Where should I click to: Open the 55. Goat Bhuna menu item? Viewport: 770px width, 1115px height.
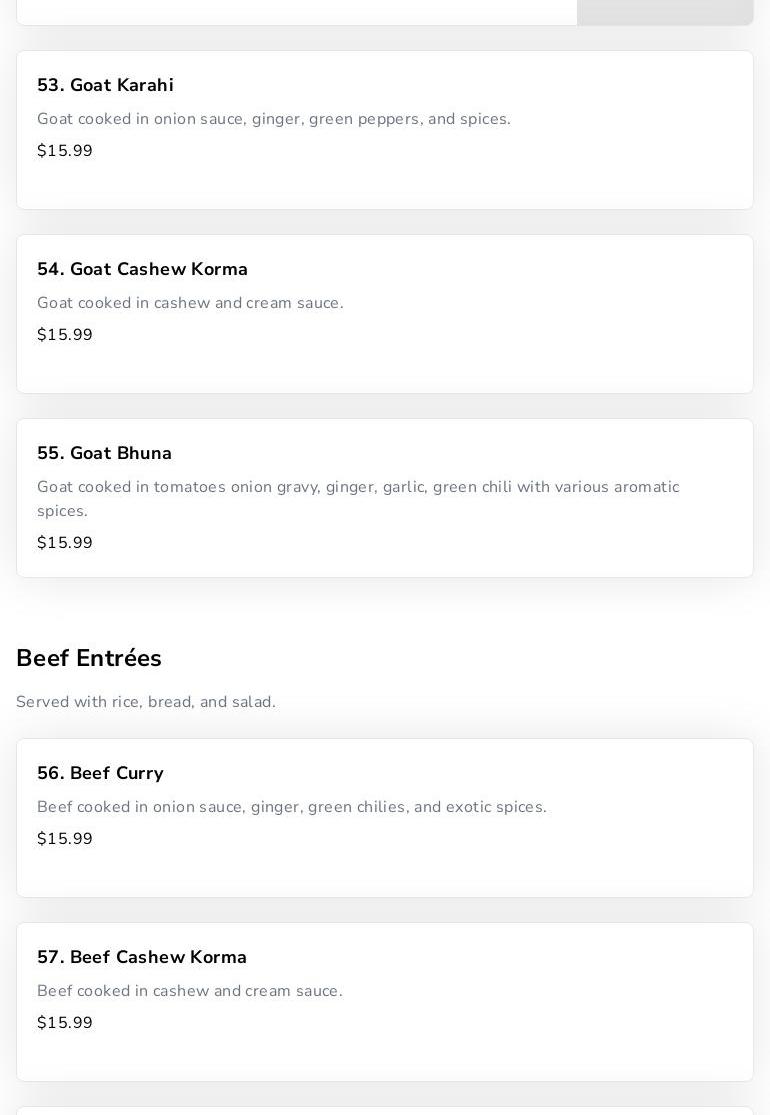click(104, 454)
